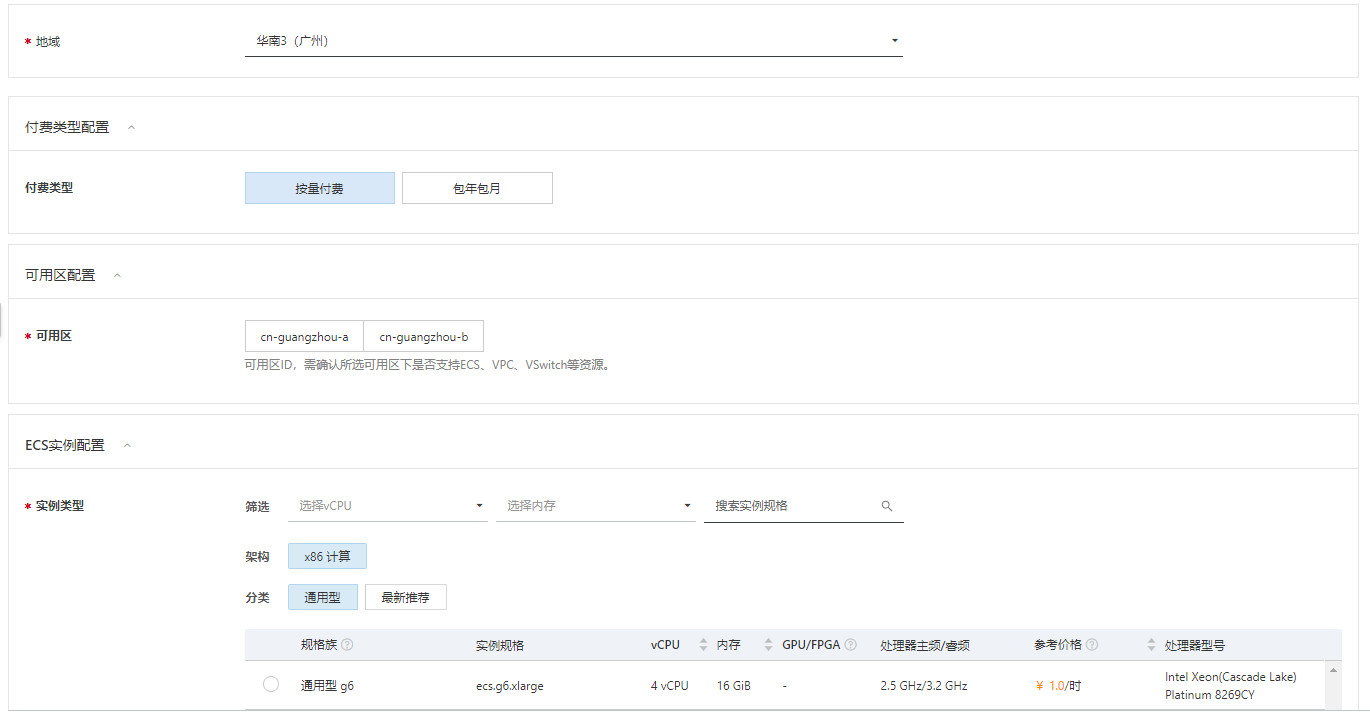This screenshot has width=1370, height=720.
Task: Click the 参考价格 help icon
Action: 1092,645
